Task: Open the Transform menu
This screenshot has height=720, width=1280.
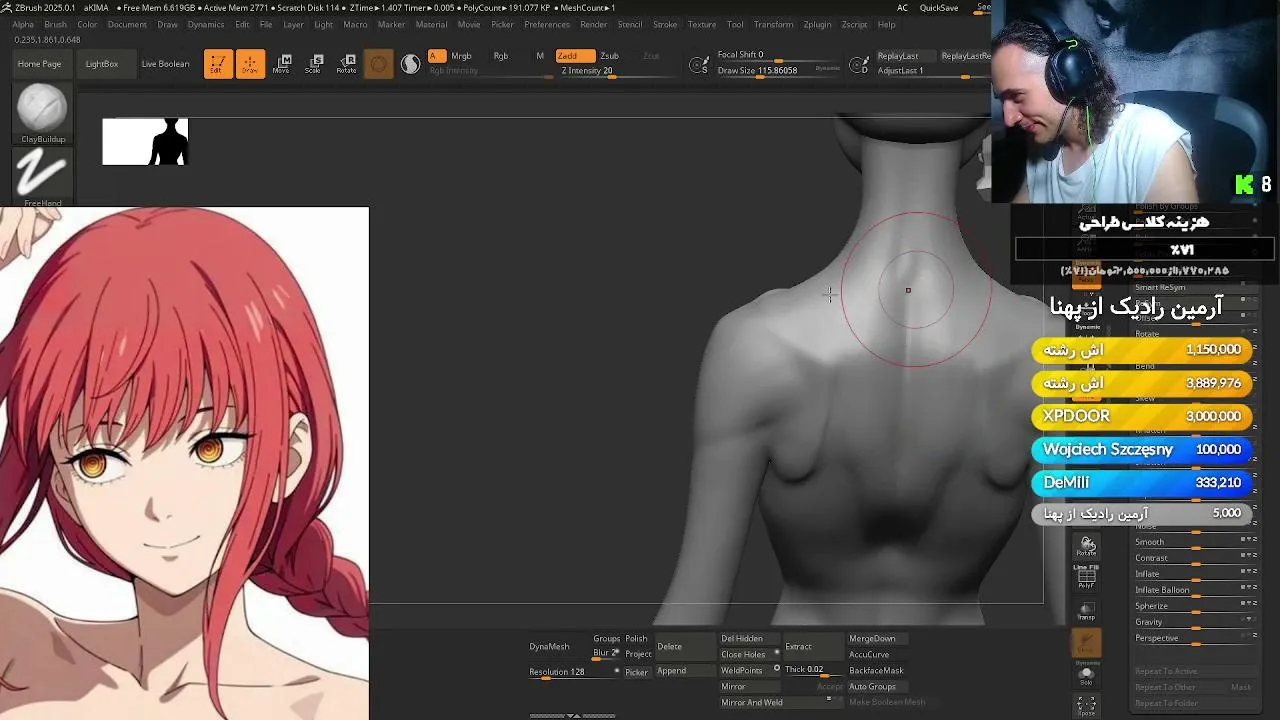Action: click(x=773, y=24)
